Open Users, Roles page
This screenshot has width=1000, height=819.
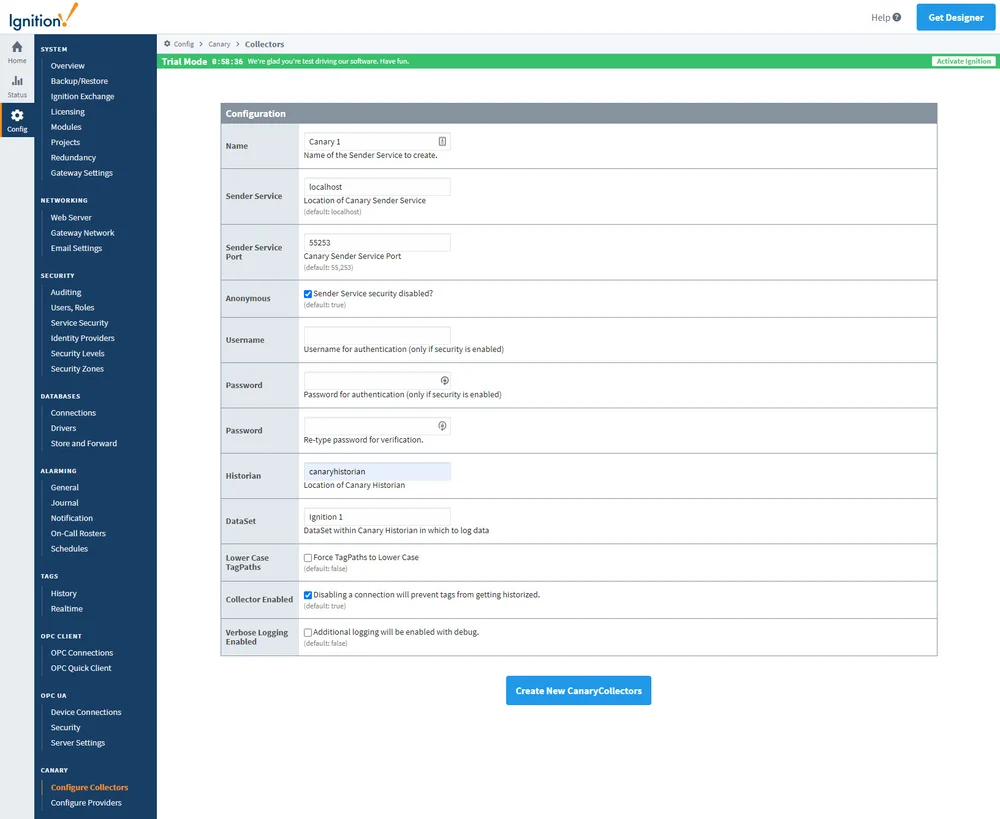(72, 307)
